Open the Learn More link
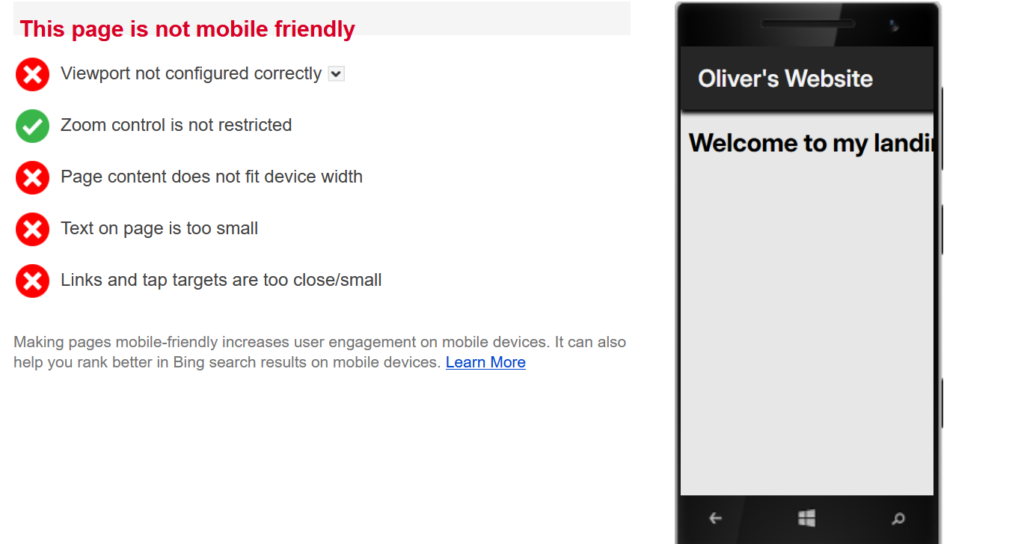The width and height of the screenshot is (1024, 544). [485, 362]
